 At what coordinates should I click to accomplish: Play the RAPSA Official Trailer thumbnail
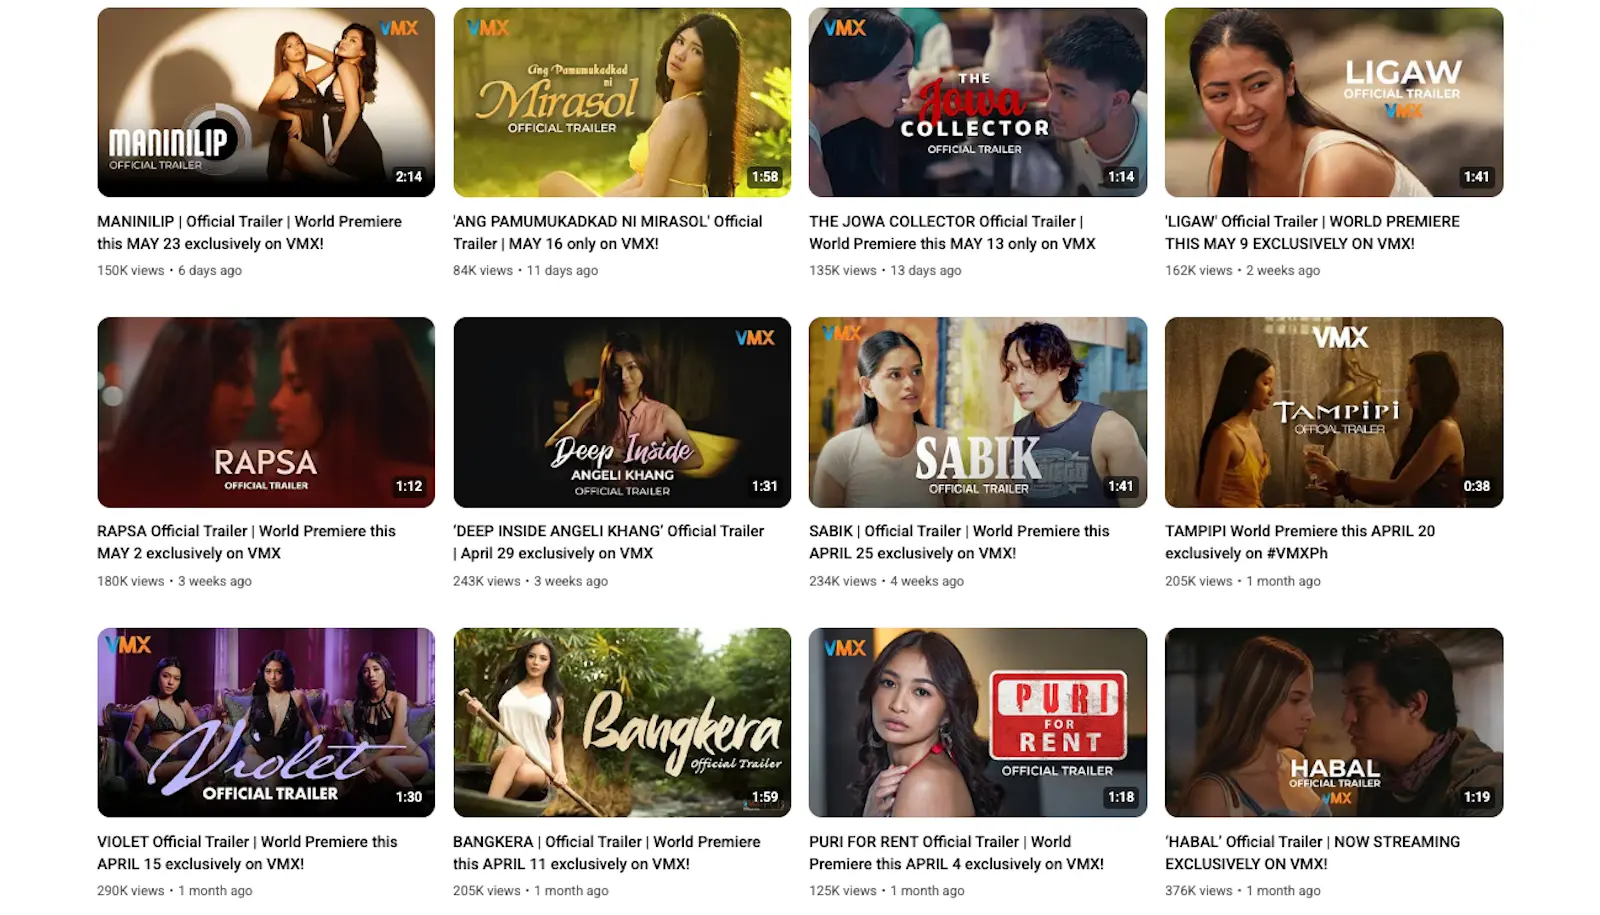(x=265, y=412)
